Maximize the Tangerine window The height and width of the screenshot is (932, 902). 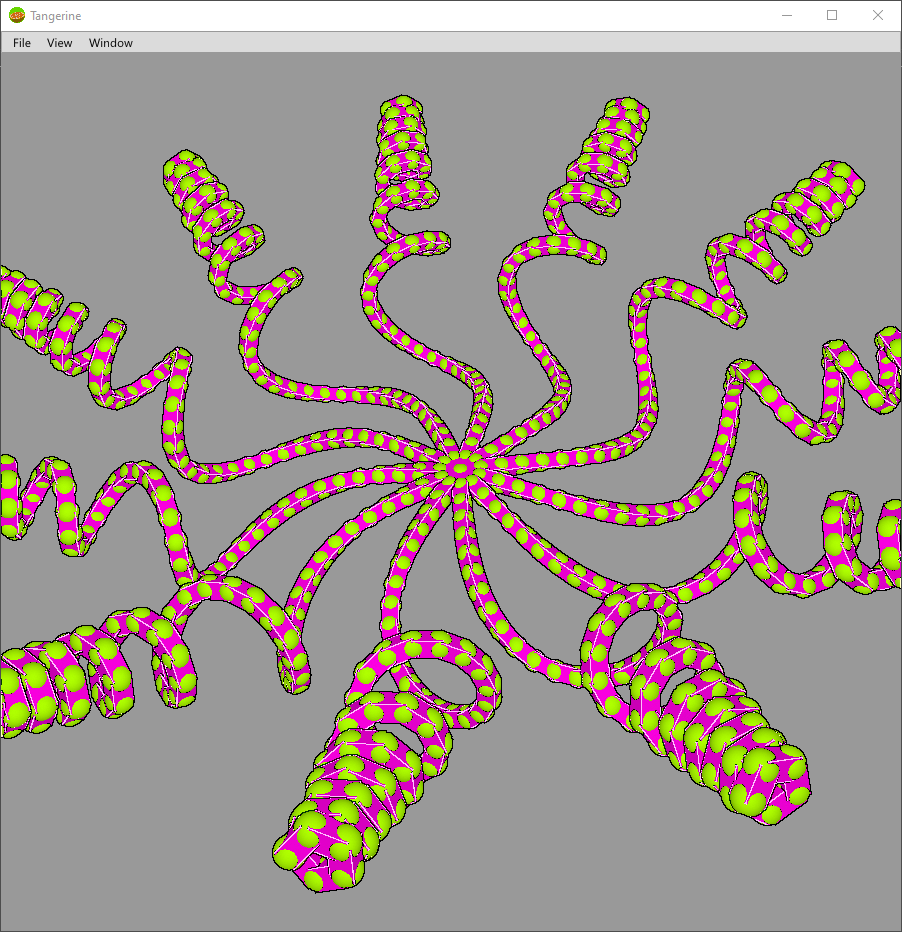832,15
